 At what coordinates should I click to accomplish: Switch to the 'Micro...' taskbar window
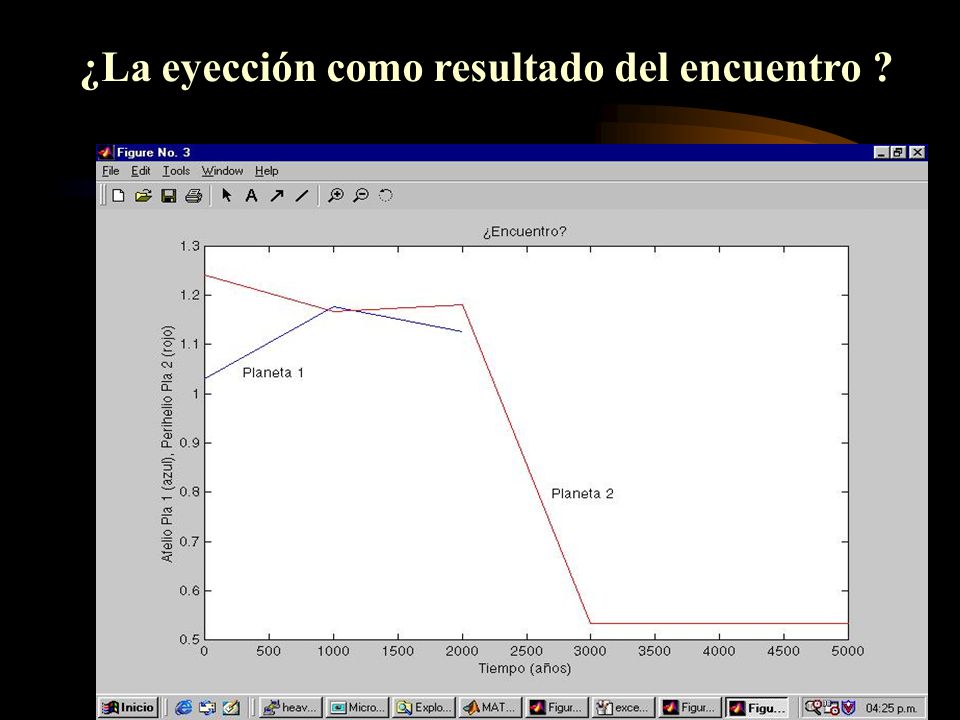[x=358, y=708]
